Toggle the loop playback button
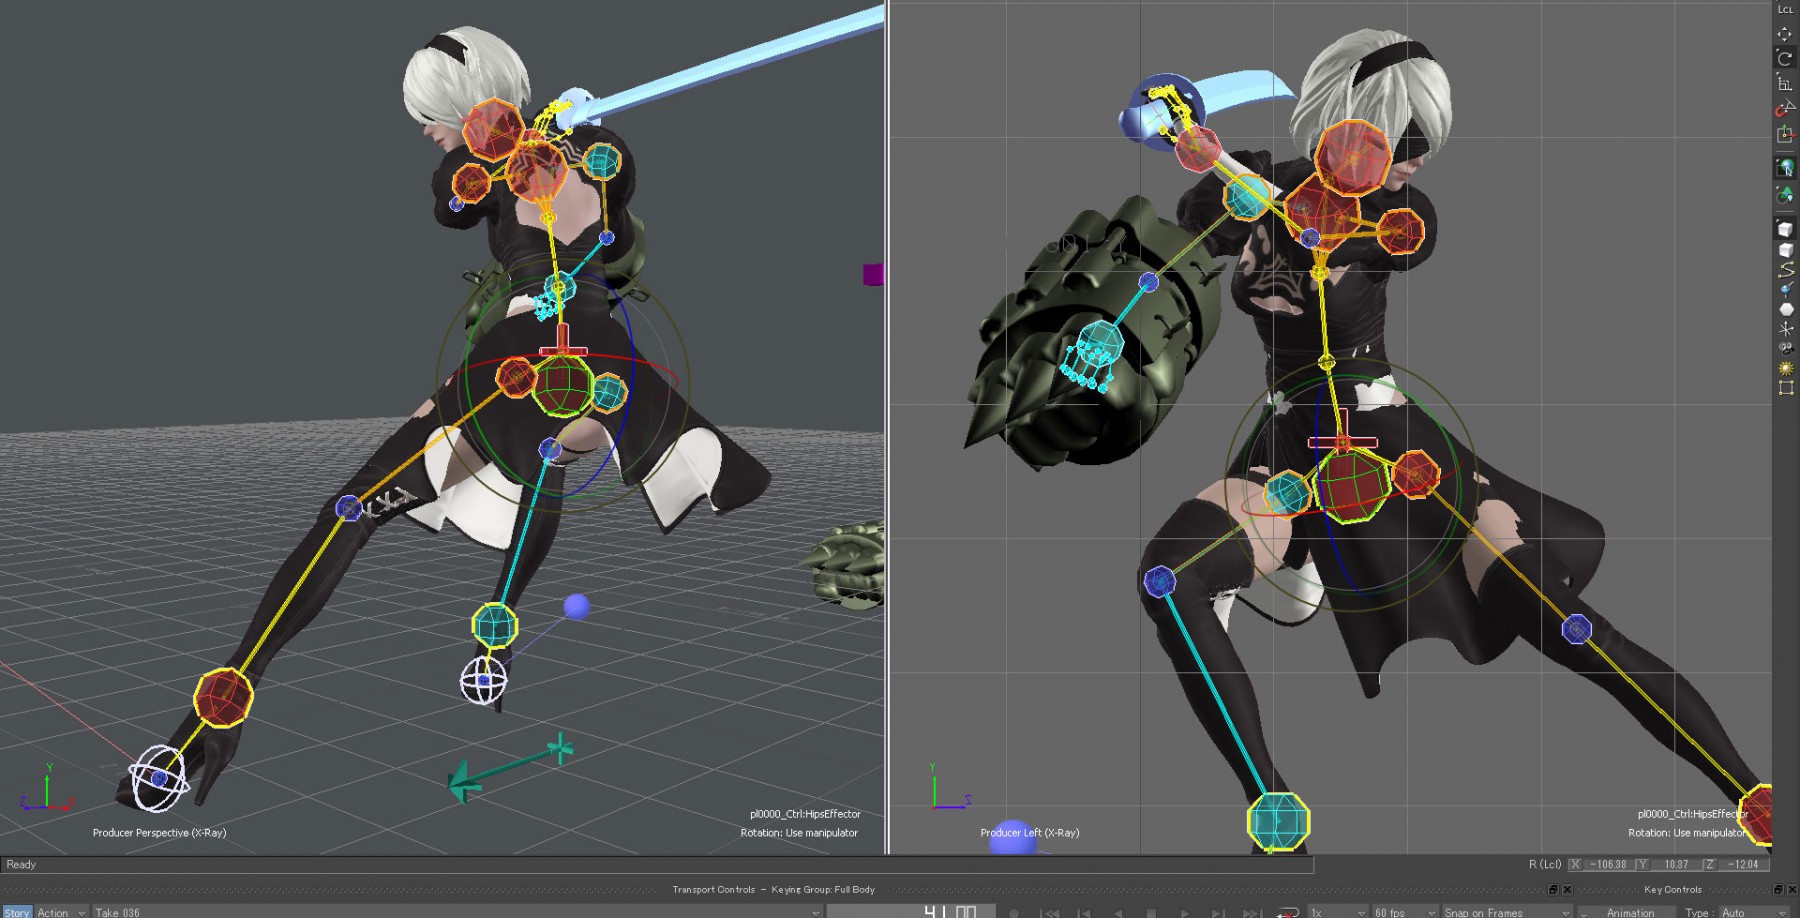This screenshot has height=918, width=1800. click(x=1288, y=912)
